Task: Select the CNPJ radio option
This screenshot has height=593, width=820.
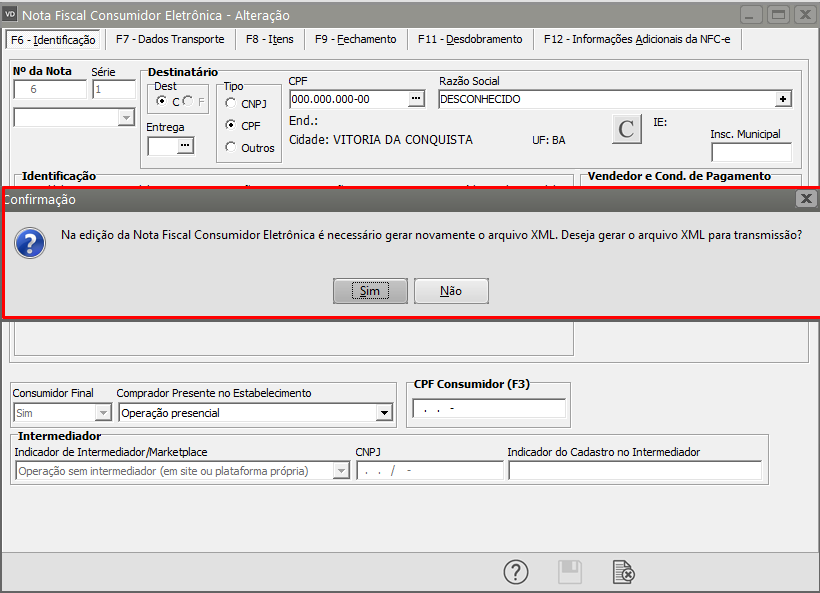Action: click(x=231, y=103)
